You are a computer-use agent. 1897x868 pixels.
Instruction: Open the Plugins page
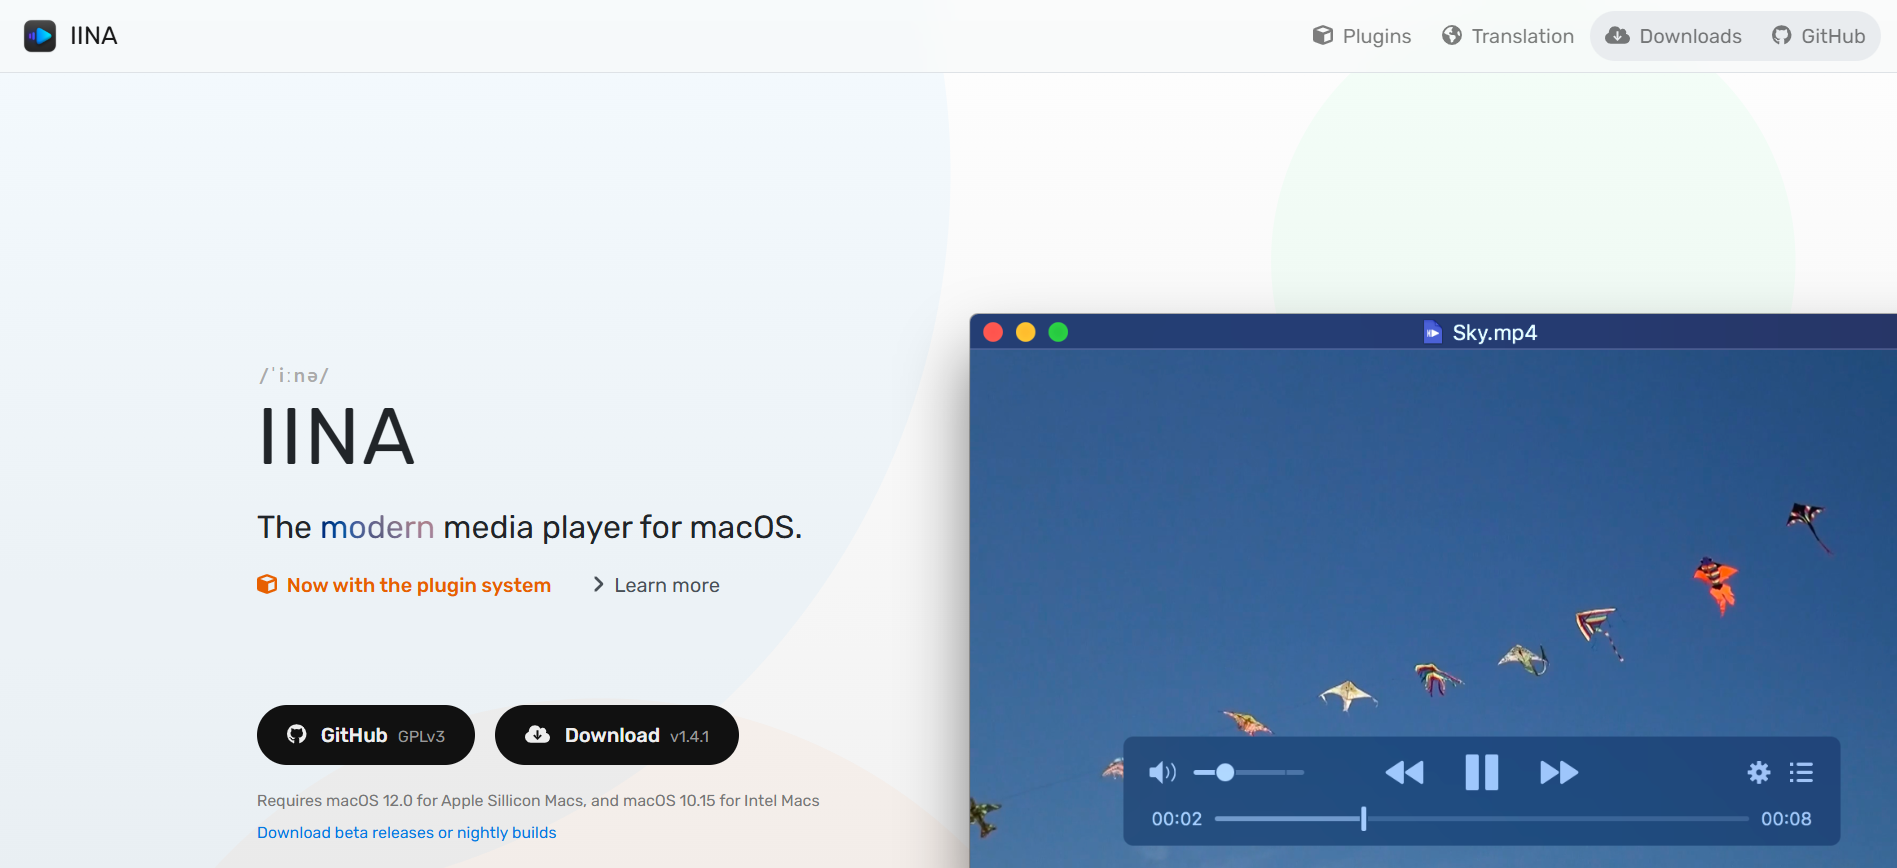click(1362, 36)
